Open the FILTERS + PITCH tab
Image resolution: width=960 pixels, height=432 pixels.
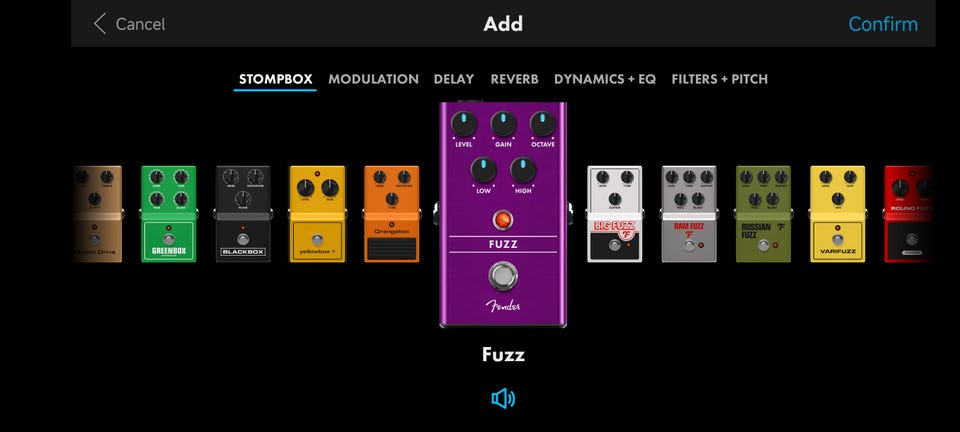coord(719,79)
